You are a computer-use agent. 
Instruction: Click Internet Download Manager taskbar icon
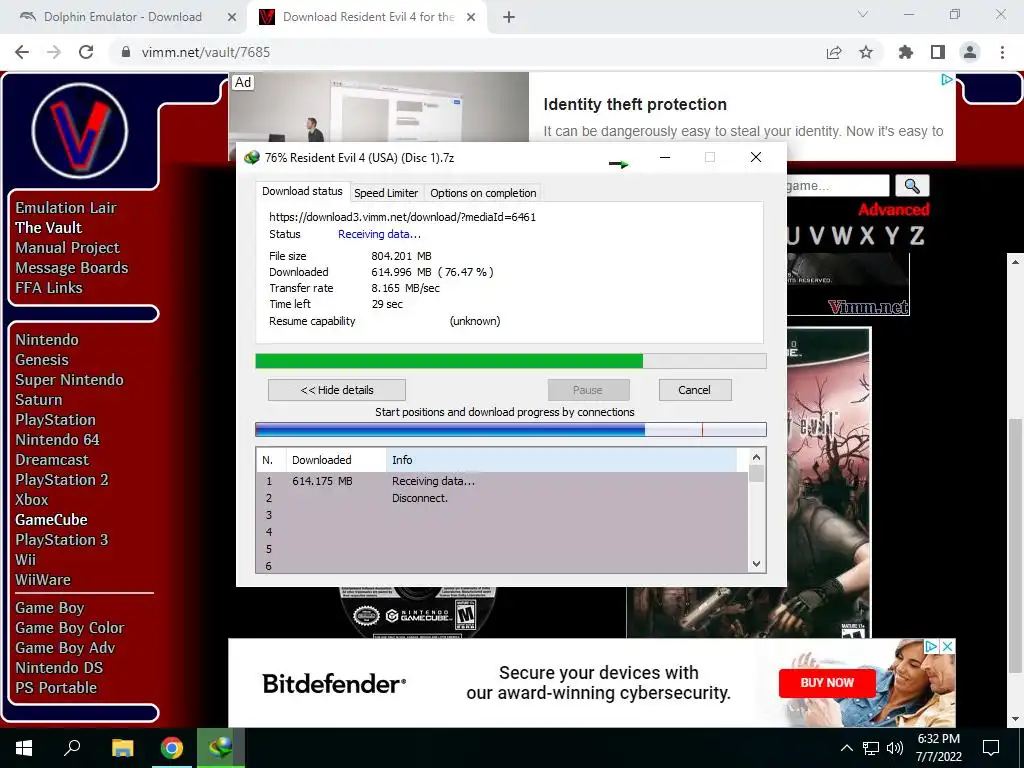tap(221, 748)
